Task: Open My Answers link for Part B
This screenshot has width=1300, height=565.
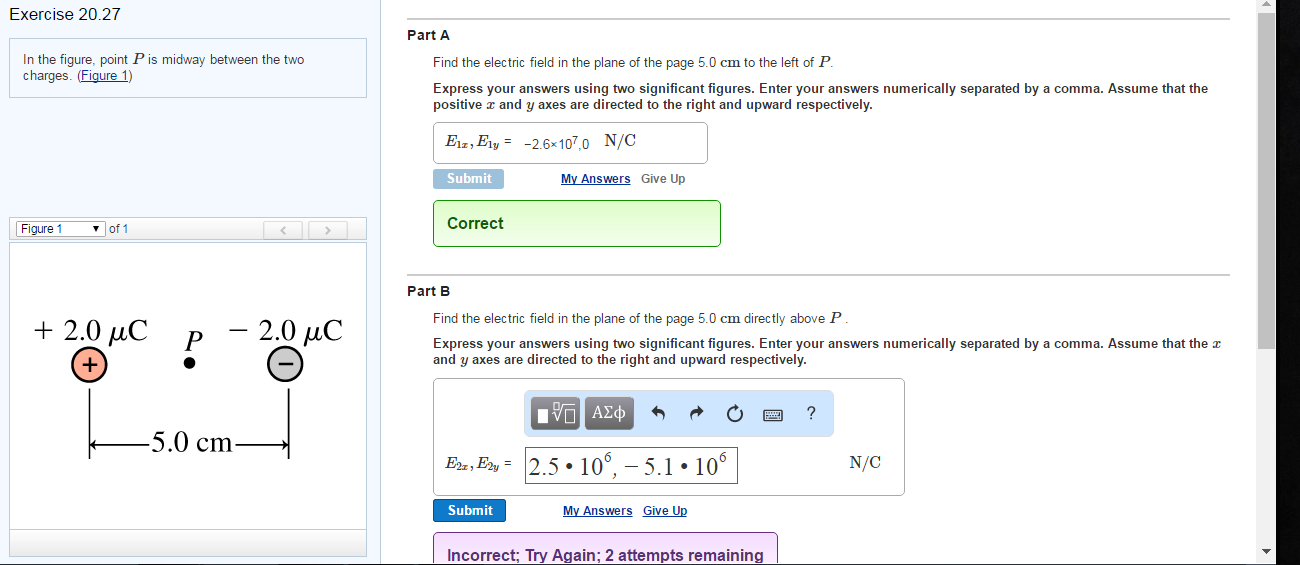Action: pos(597,511)
